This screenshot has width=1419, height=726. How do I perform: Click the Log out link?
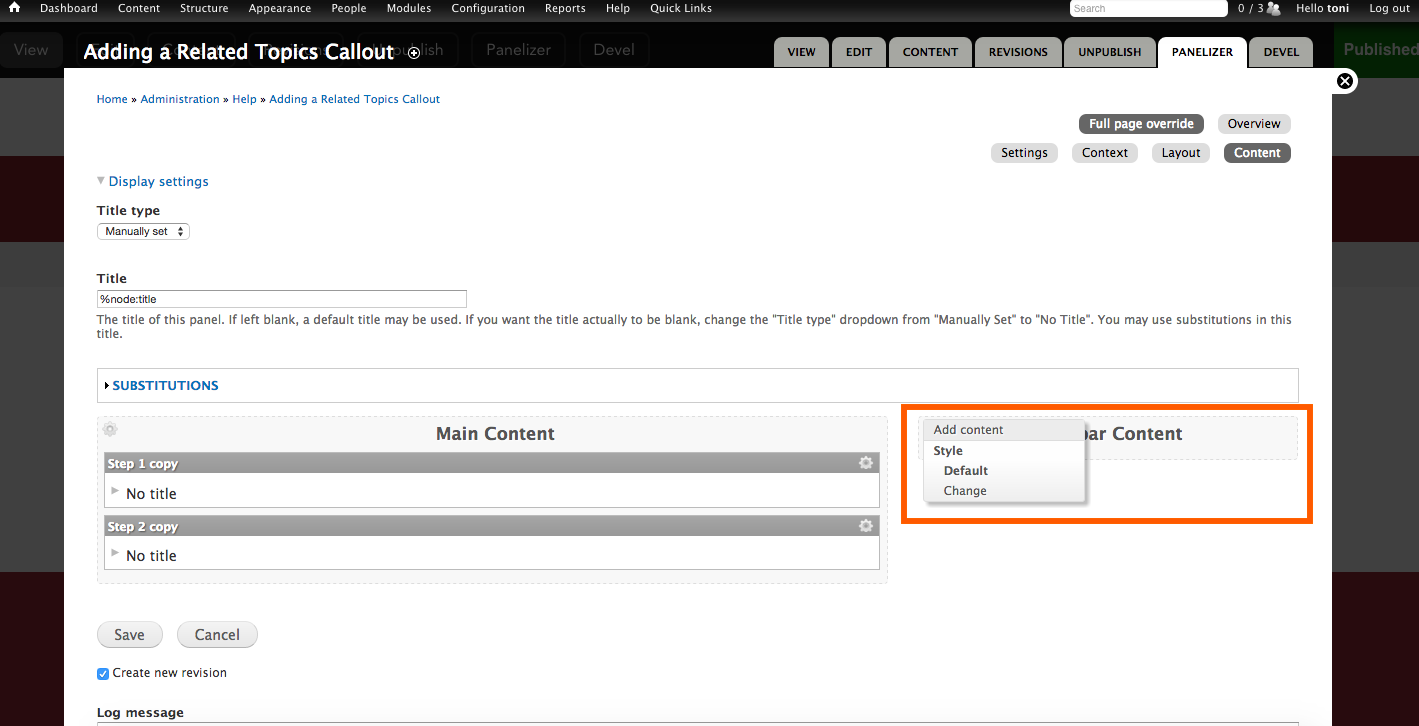(x=1390, y=8)
